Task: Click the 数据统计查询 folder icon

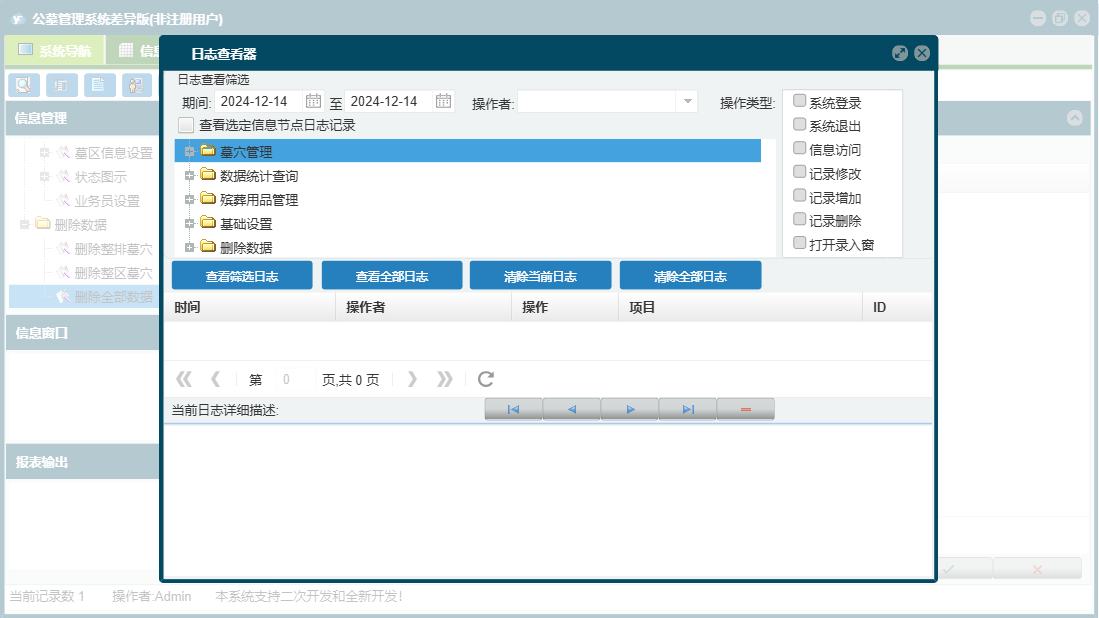Action: [x=207, y=174]
